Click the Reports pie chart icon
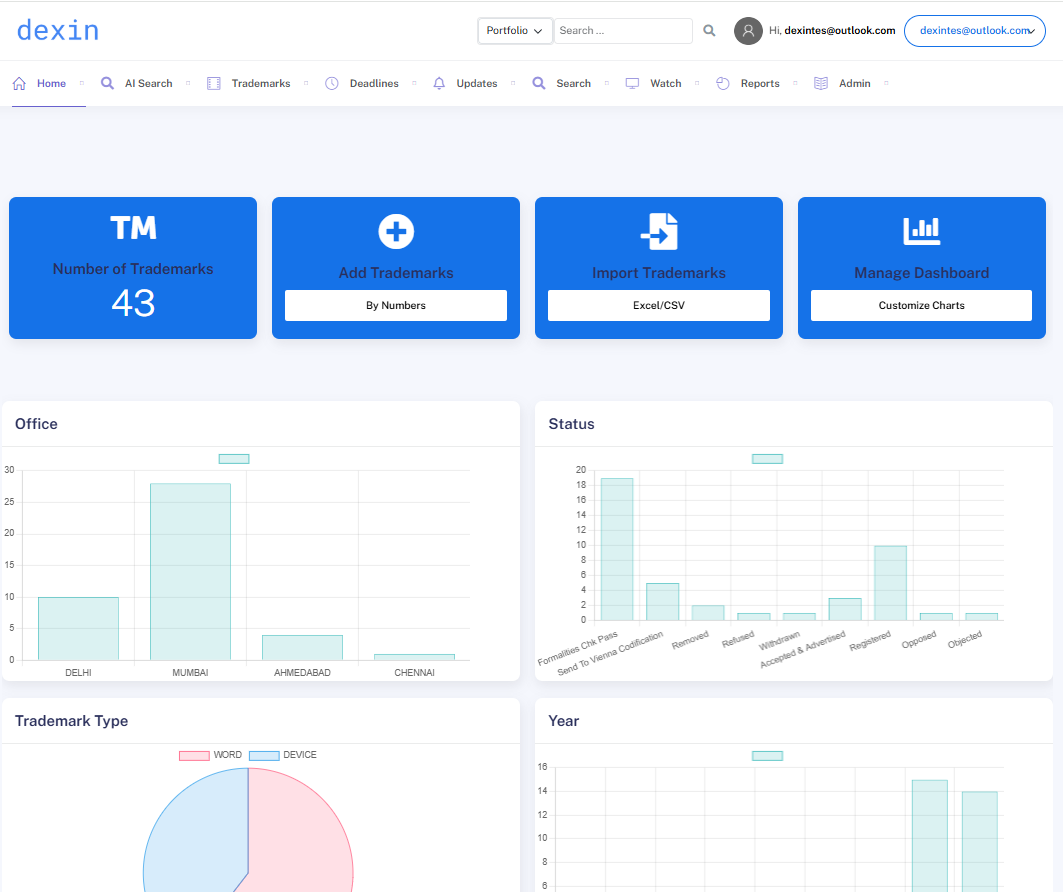Viewport: 1063px width, 892px height. tap(723, 83)
